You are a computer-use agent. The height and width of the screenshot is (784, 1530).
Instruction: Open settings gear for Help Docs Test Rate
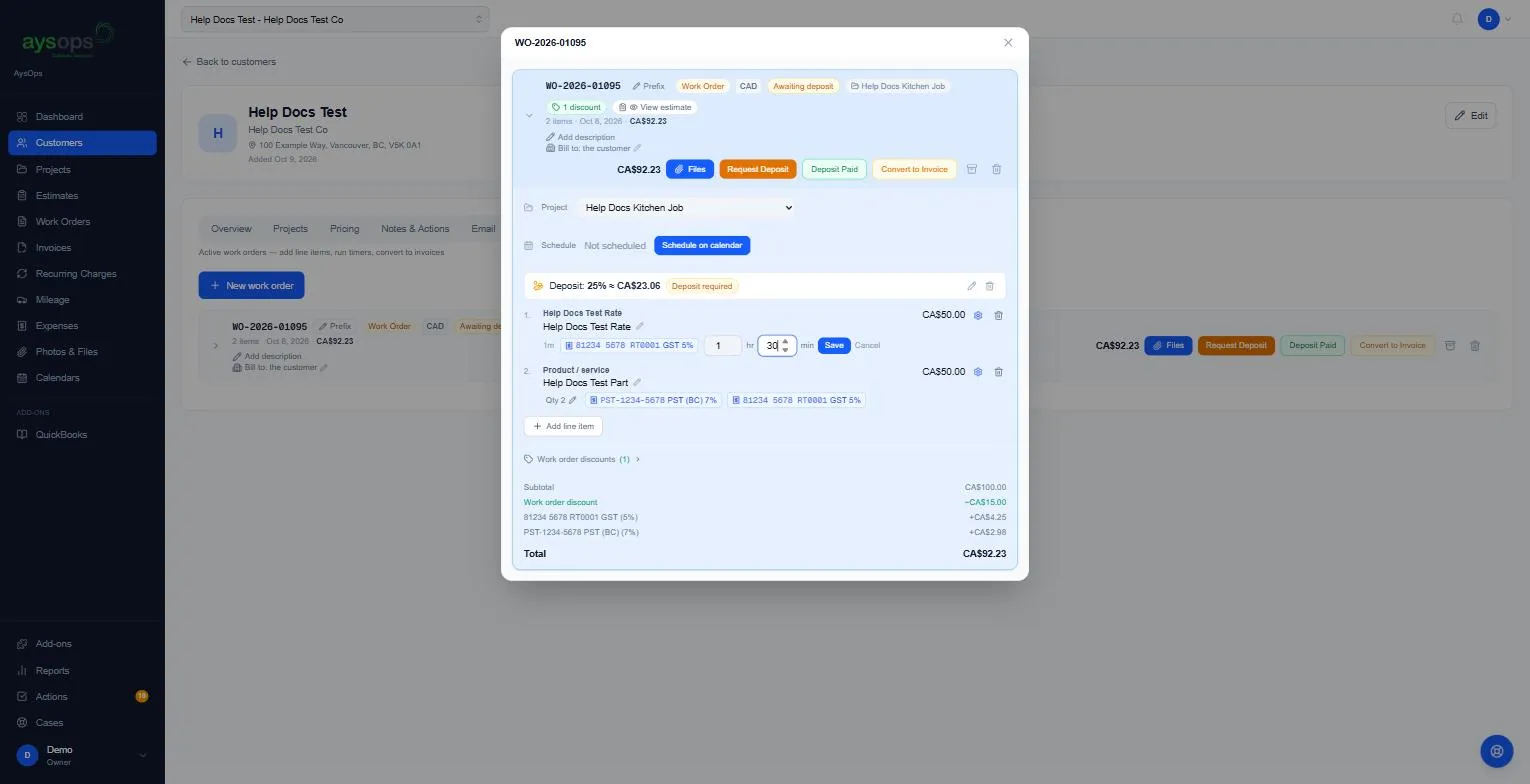[978, 315]
